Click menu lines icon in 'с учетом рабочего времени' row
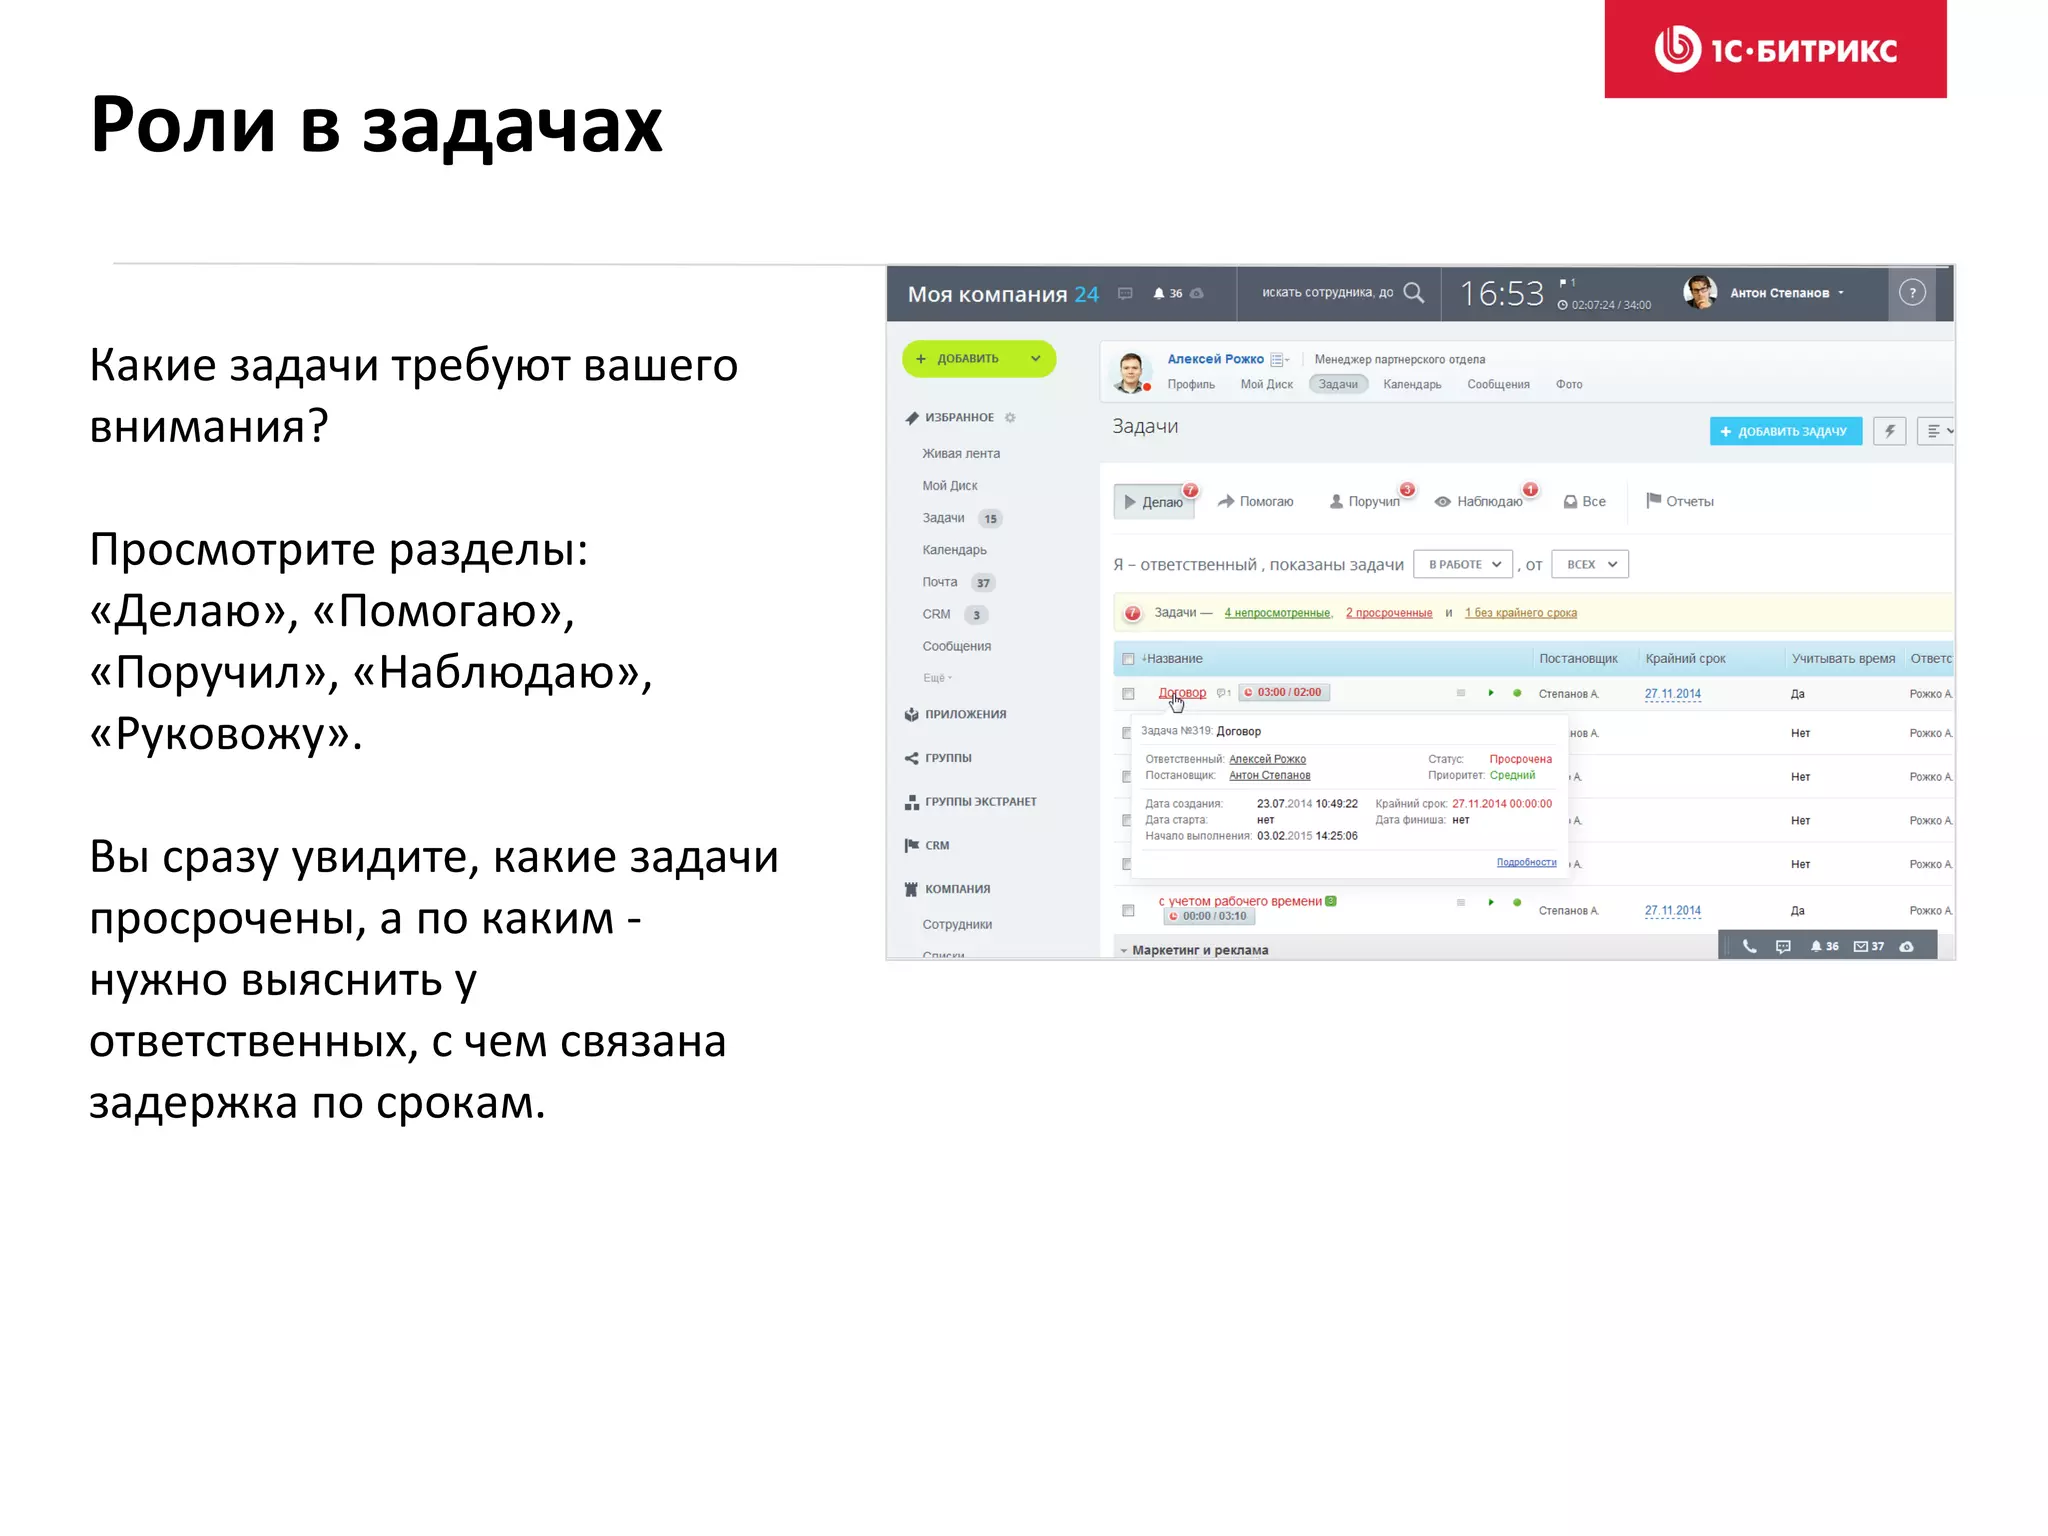This screenshot has height=1536, width=2048. click(1461, 902)
